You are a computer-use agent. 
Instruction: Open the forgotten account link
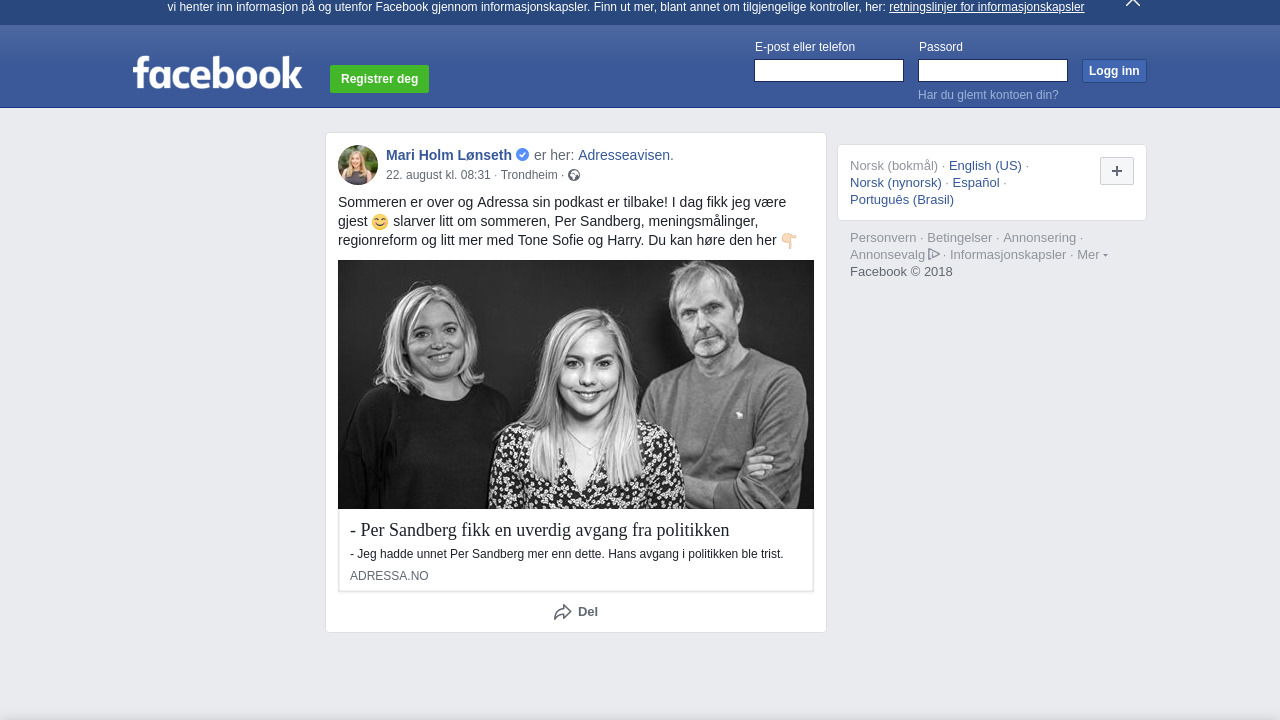pos(987,95)
